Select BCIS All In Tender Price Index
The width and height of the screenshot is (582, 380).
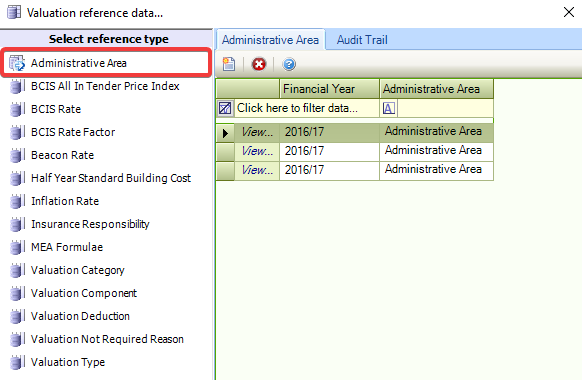[x=105, y=86]
